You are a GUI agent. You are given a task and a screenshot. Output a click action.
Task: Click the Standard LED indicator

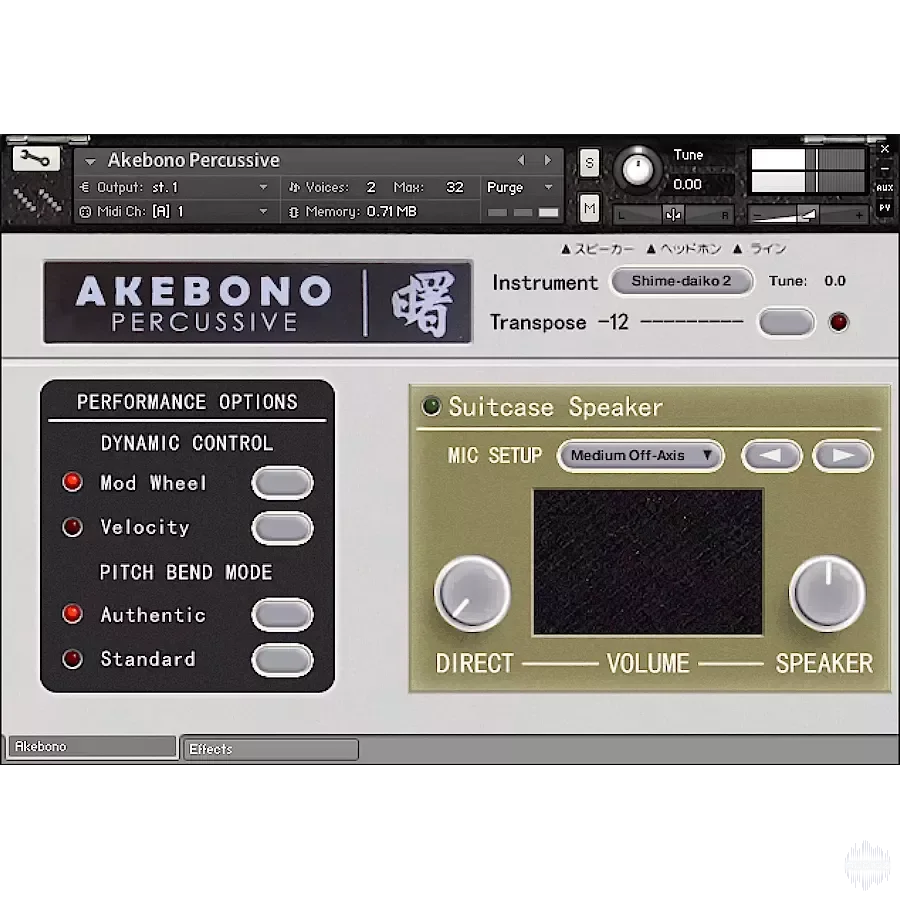(x=72, y=658)
